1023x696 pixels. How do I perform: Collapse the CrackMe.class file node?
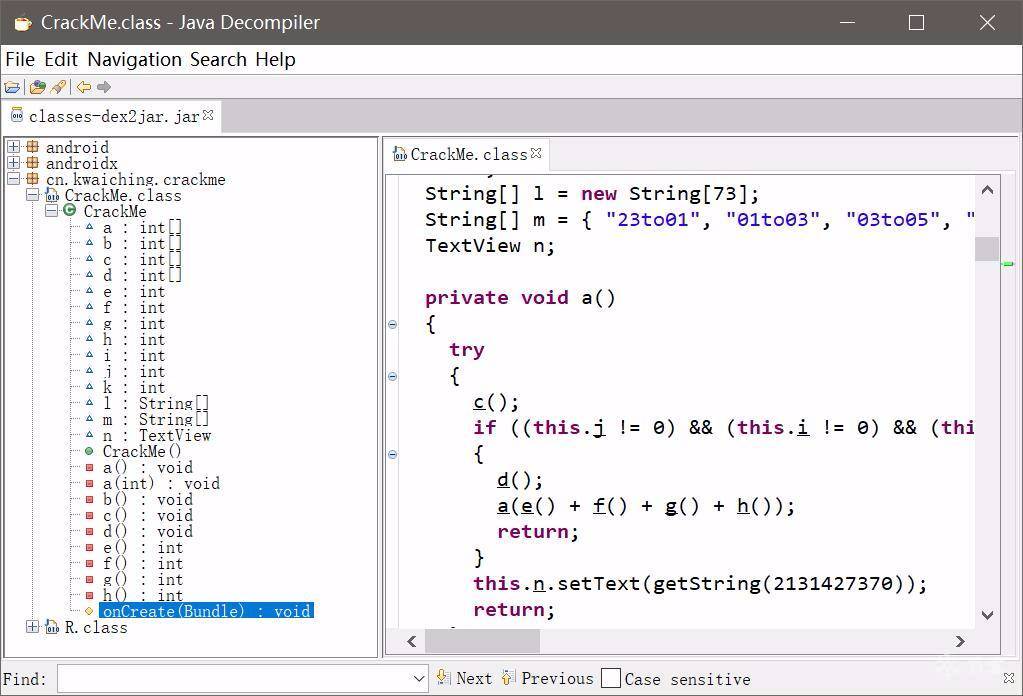click(x=32, y=194)
